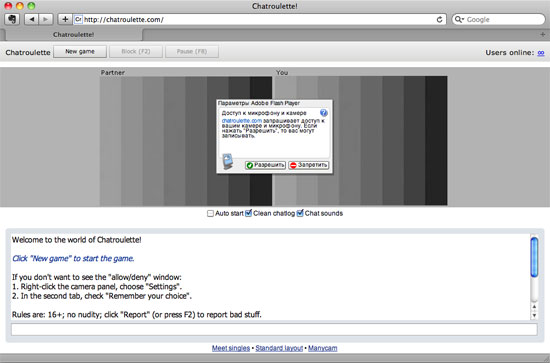
Task: Select the Chatroulette! browser tab
Action: coord(74,34)
